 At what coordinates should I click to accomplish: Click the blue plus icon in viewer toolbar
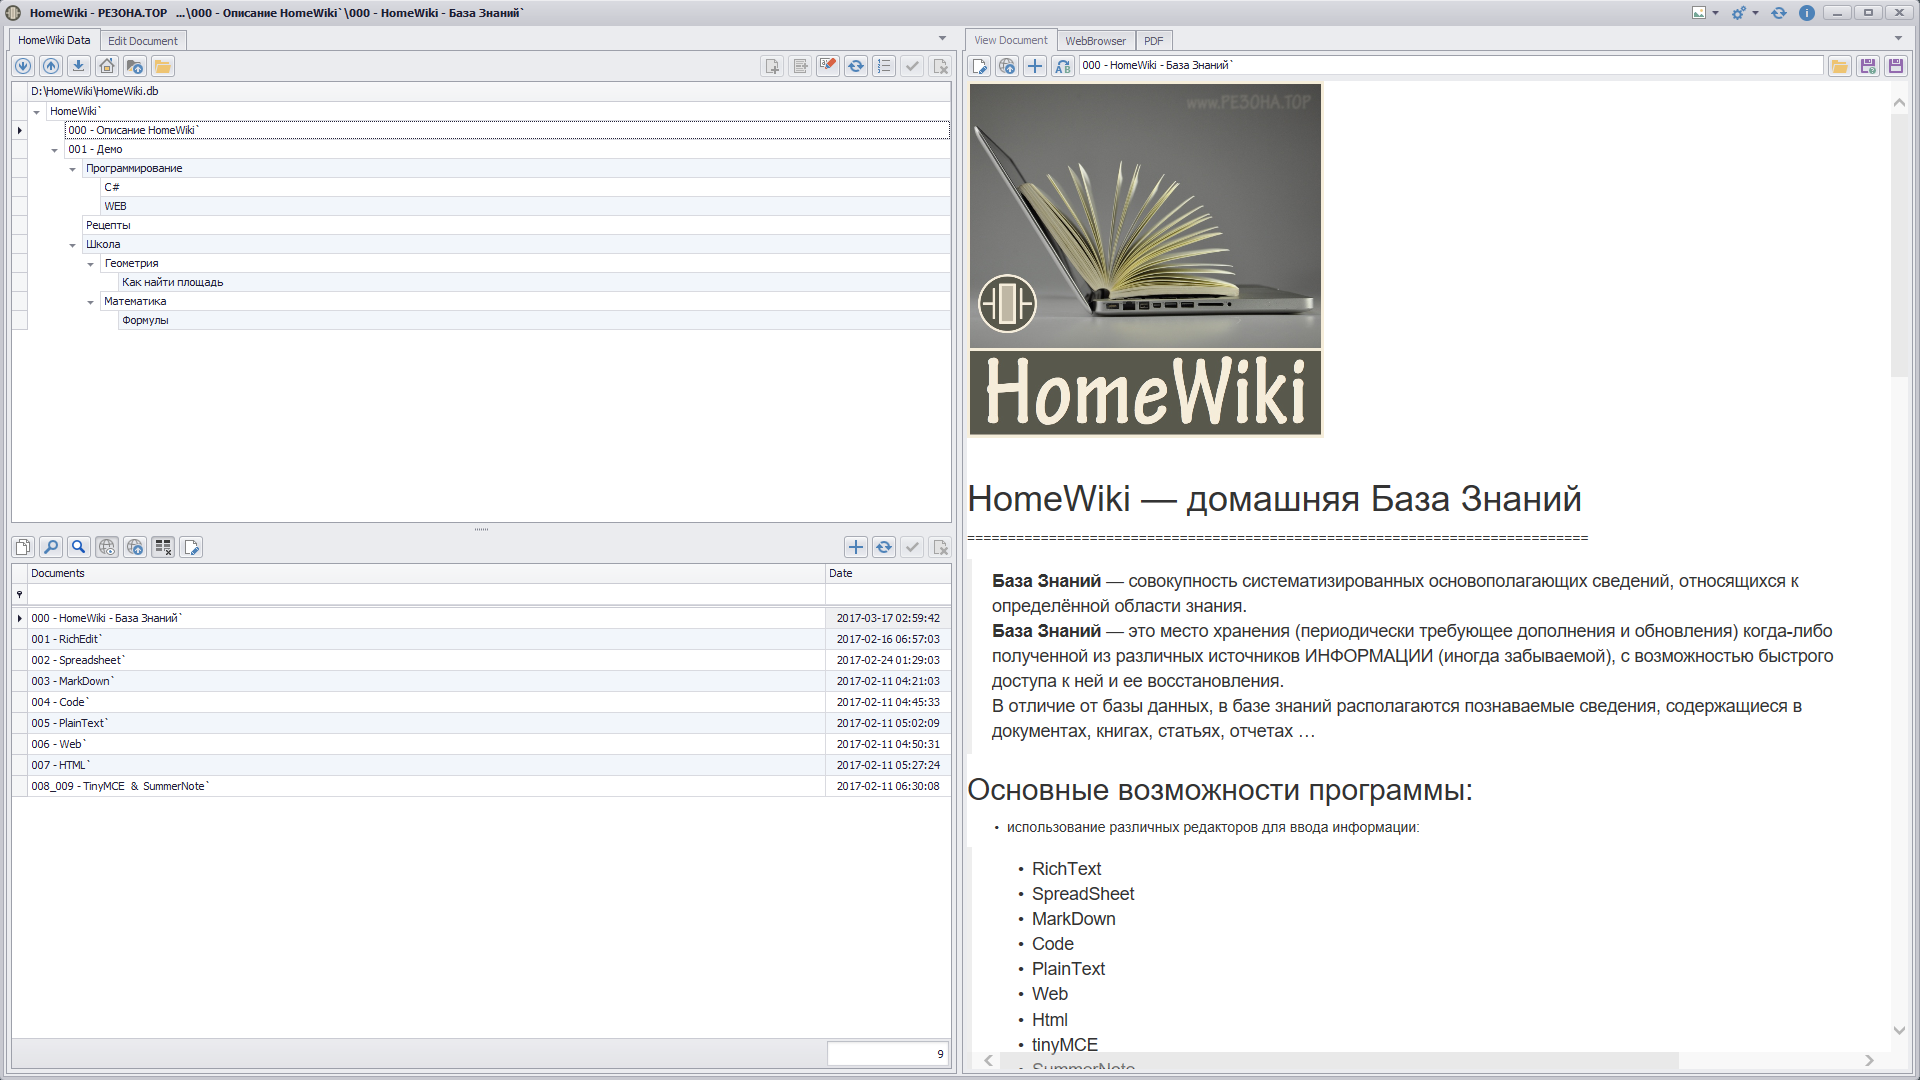[1035, 66]
